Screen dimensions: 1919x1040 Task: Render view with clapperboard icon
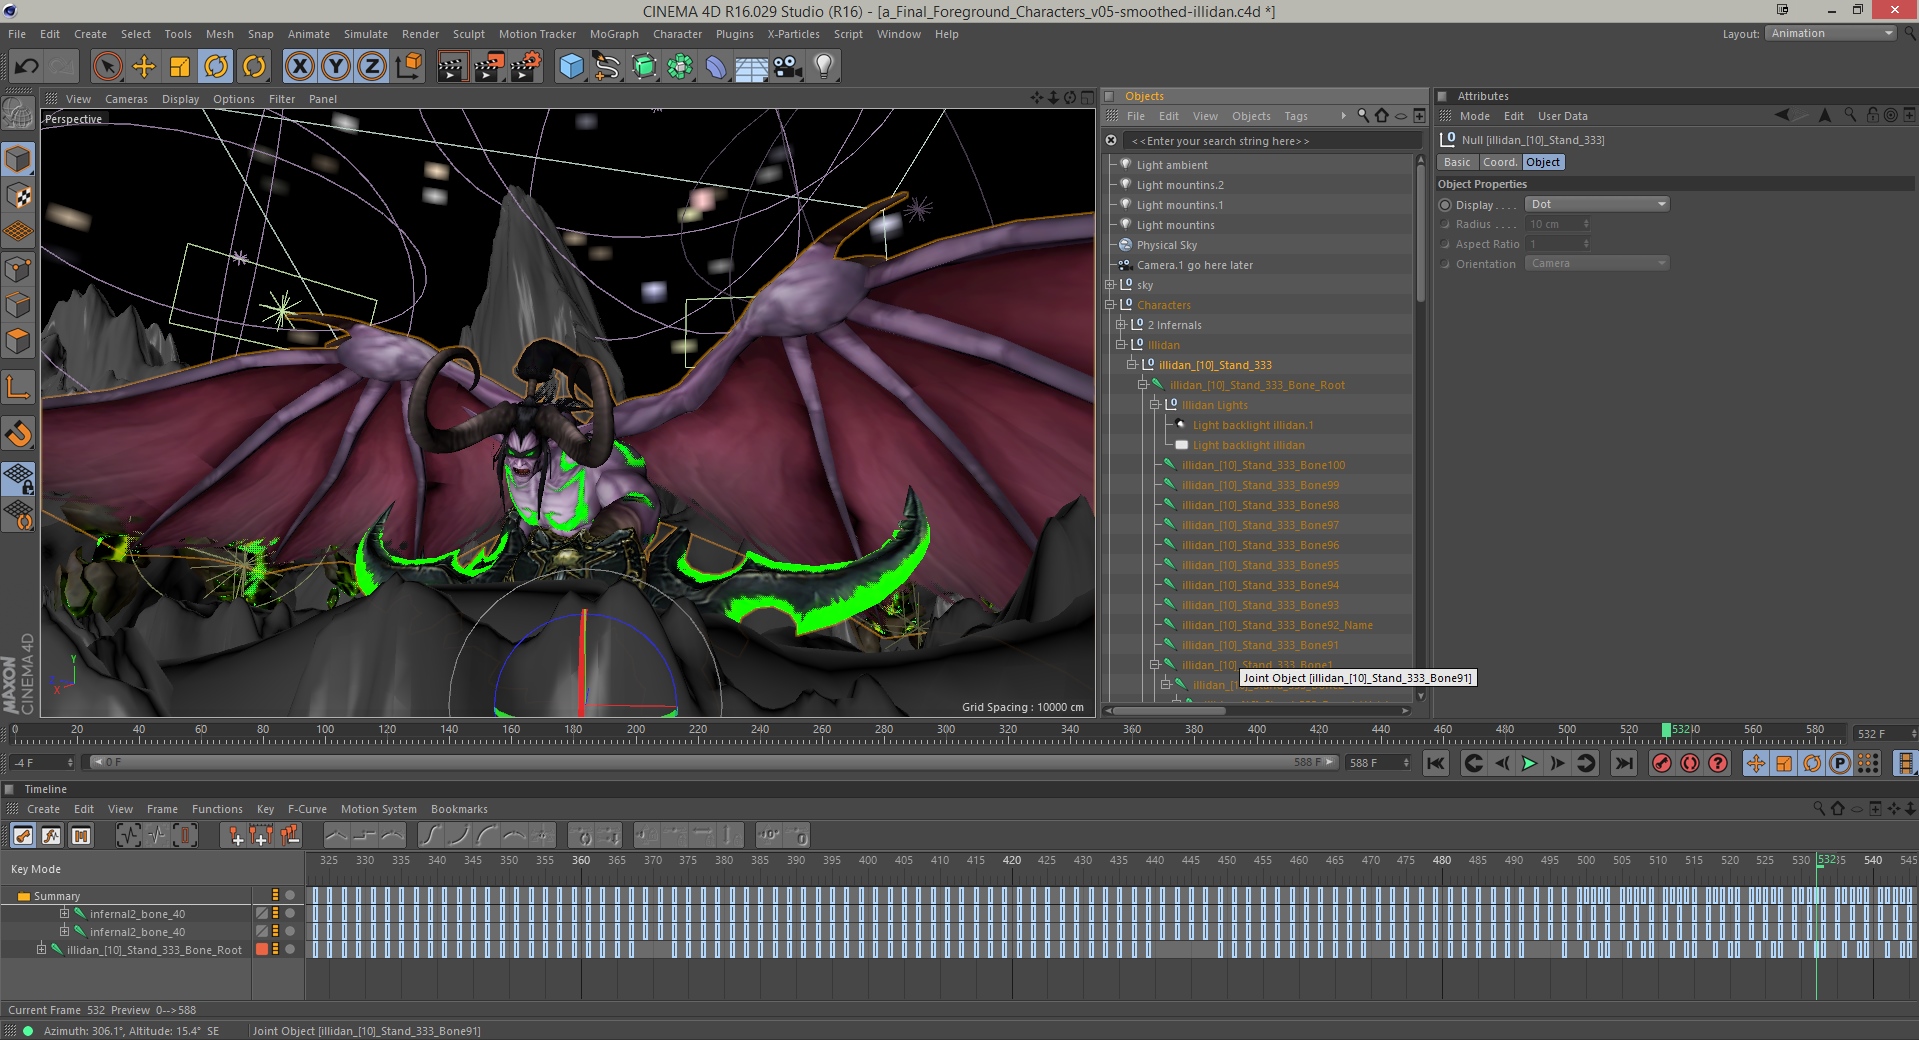(452, 67)
